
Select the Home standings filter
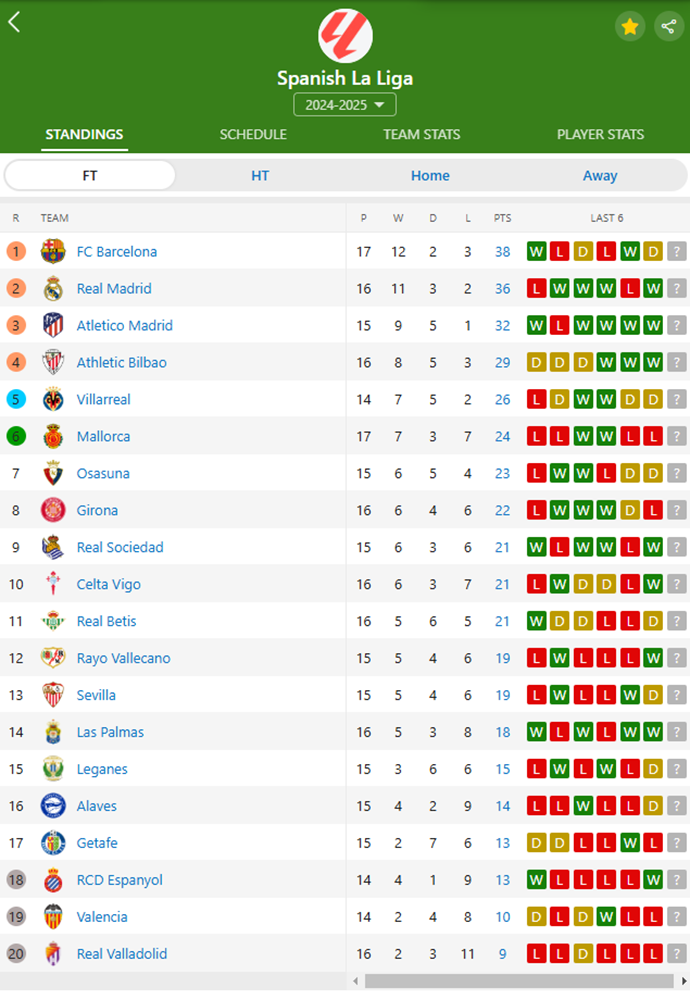[x=430, y=175]
